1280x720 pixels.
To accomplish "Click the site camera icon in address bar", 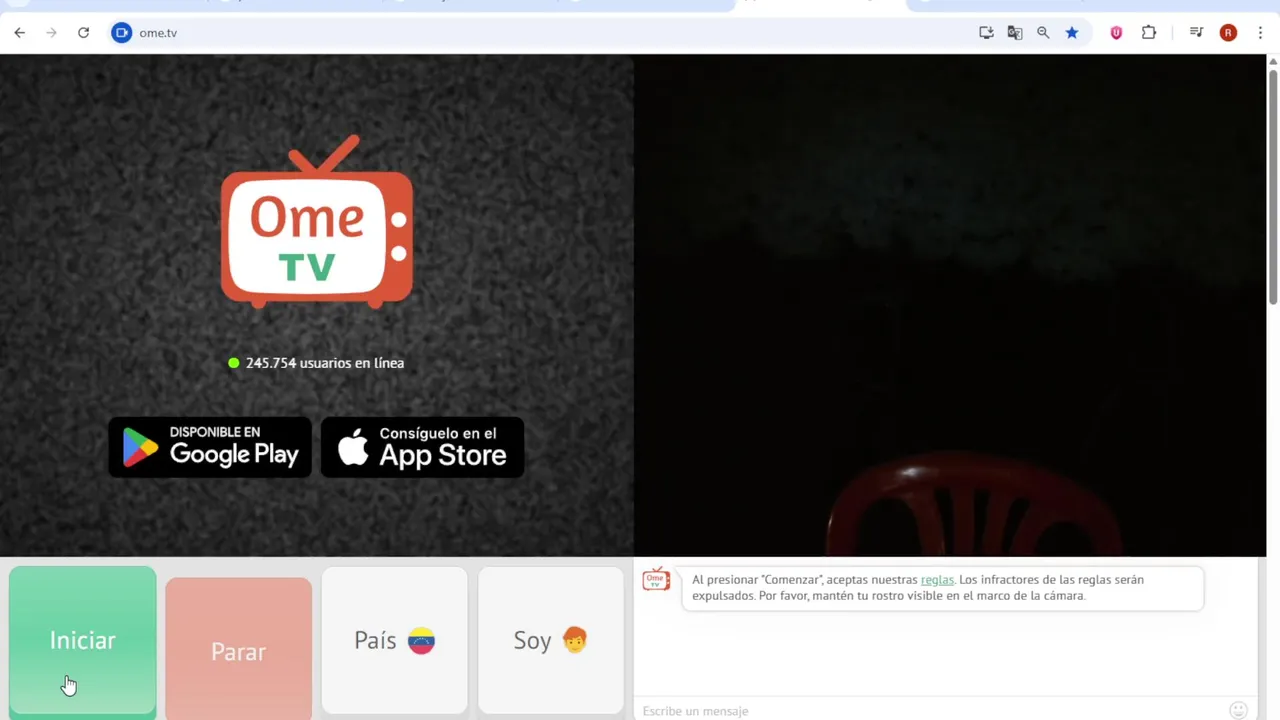I will tap(121, 33).
